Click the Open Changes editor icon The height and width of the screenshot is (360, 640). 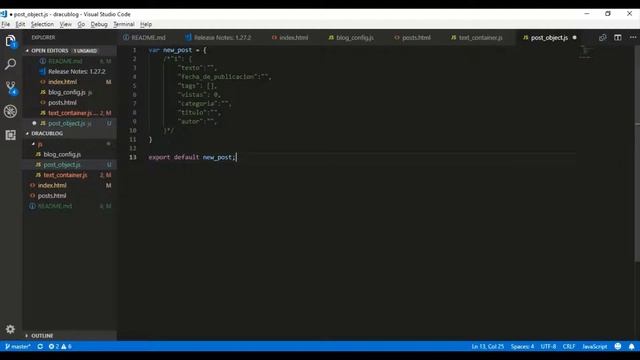(x=602, y=38)
